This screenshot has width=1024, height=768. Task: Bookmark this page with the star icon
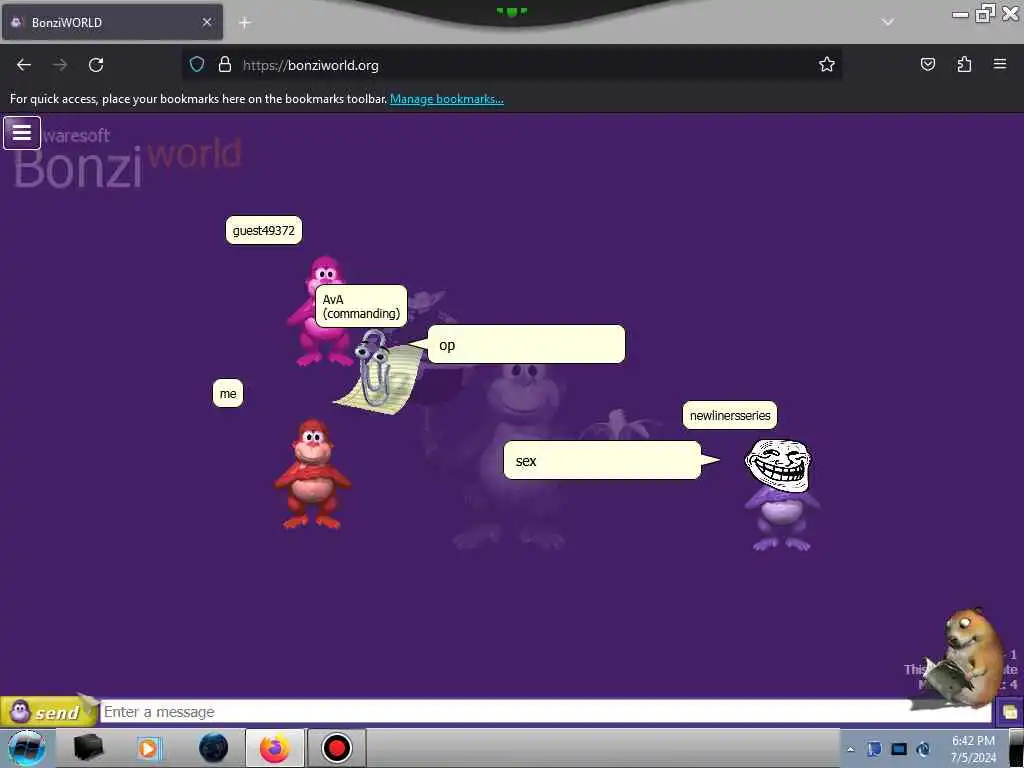click(x=827, y=65)
